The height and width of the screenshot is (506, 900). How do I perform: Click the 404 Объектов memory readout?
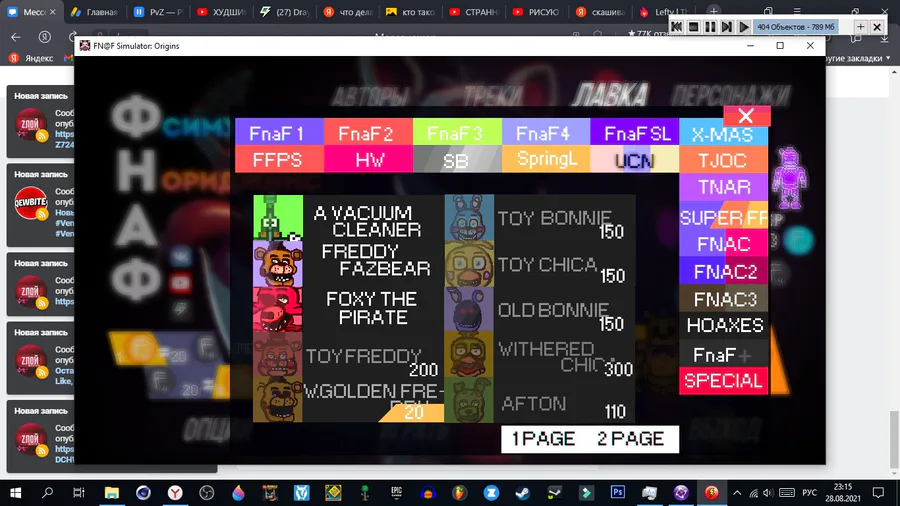coord(796,26)
